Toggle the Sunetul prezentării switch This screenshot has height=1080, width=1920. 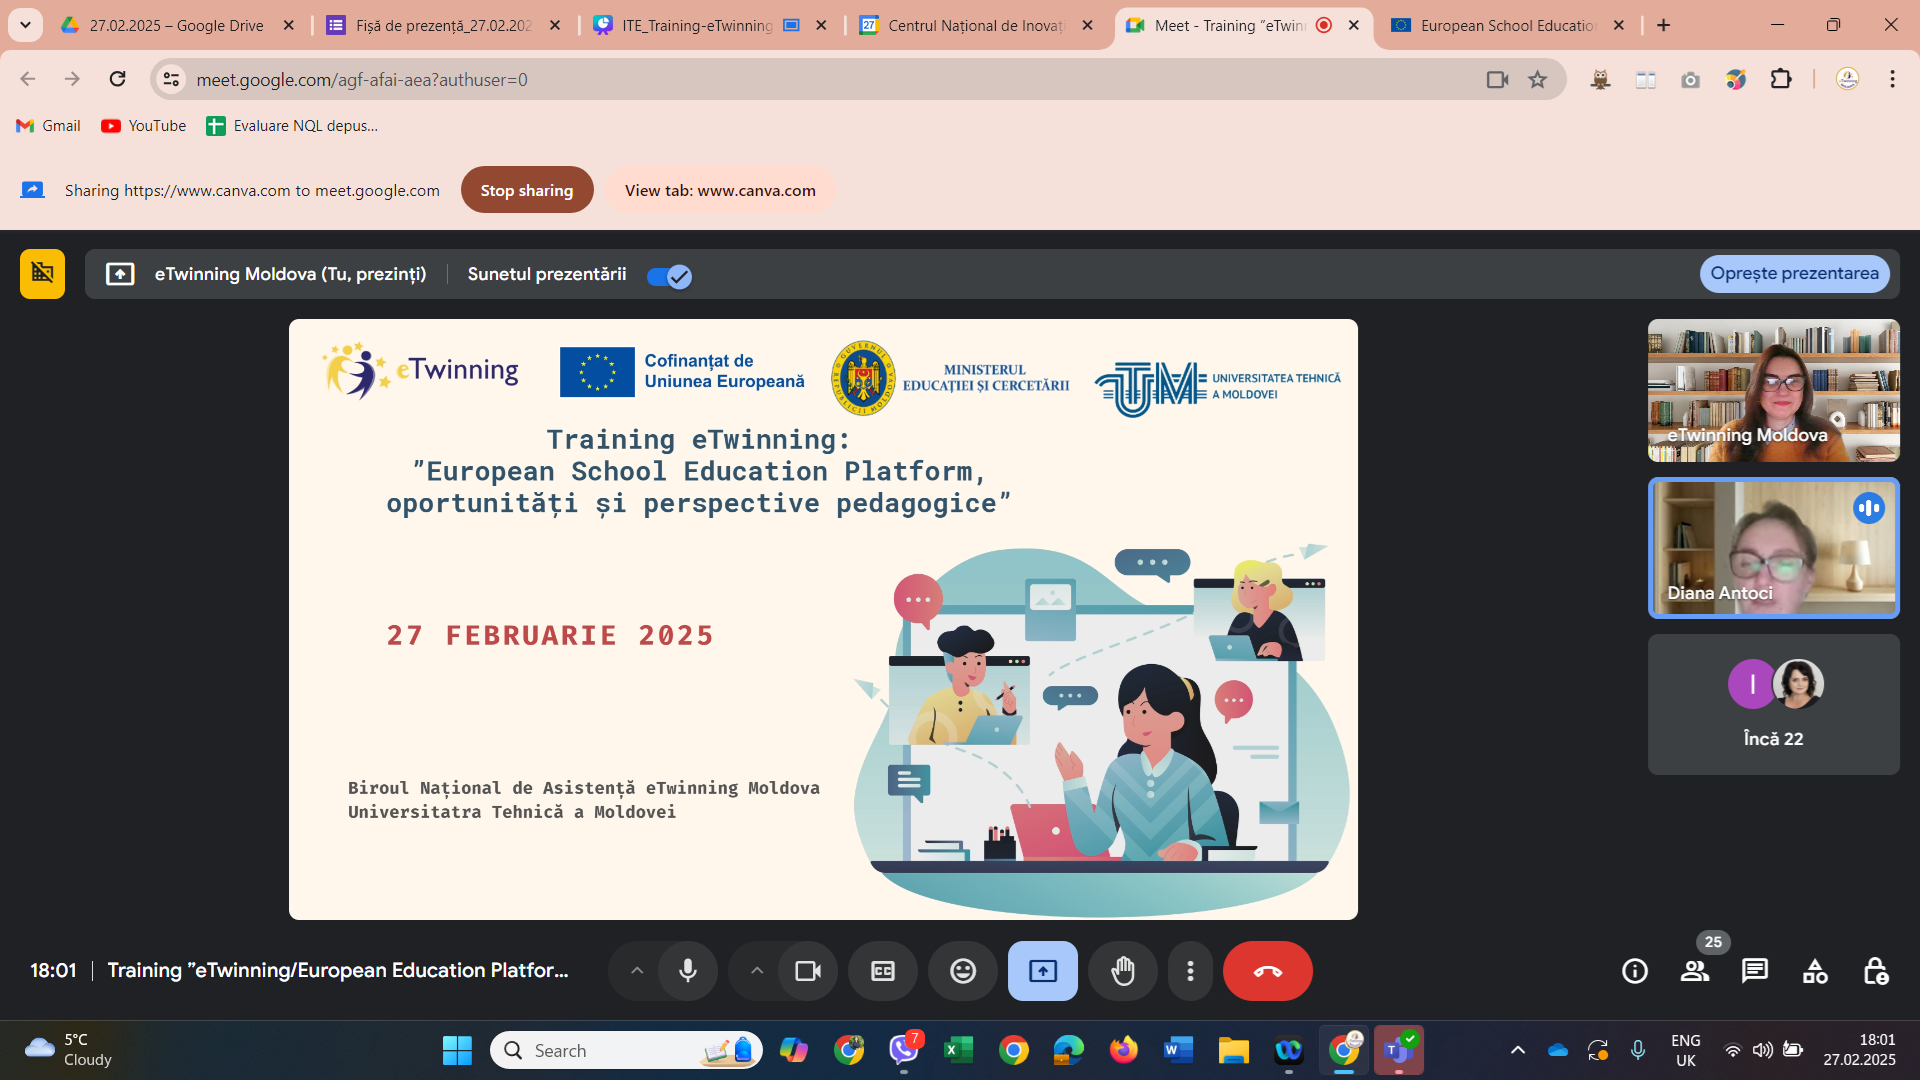[x=668, y=276]
